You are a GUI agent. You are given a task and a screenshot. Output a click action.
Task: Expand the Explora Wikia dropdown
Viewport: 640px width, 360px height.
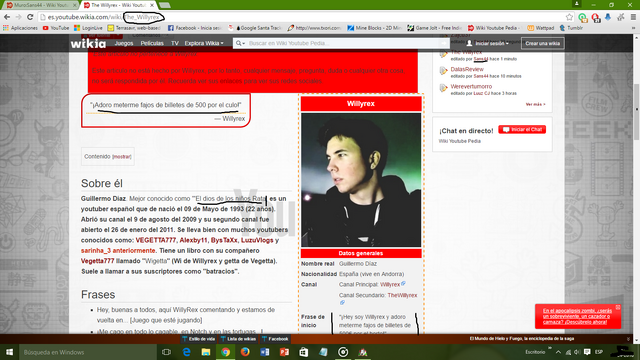[x=204, y=43]
